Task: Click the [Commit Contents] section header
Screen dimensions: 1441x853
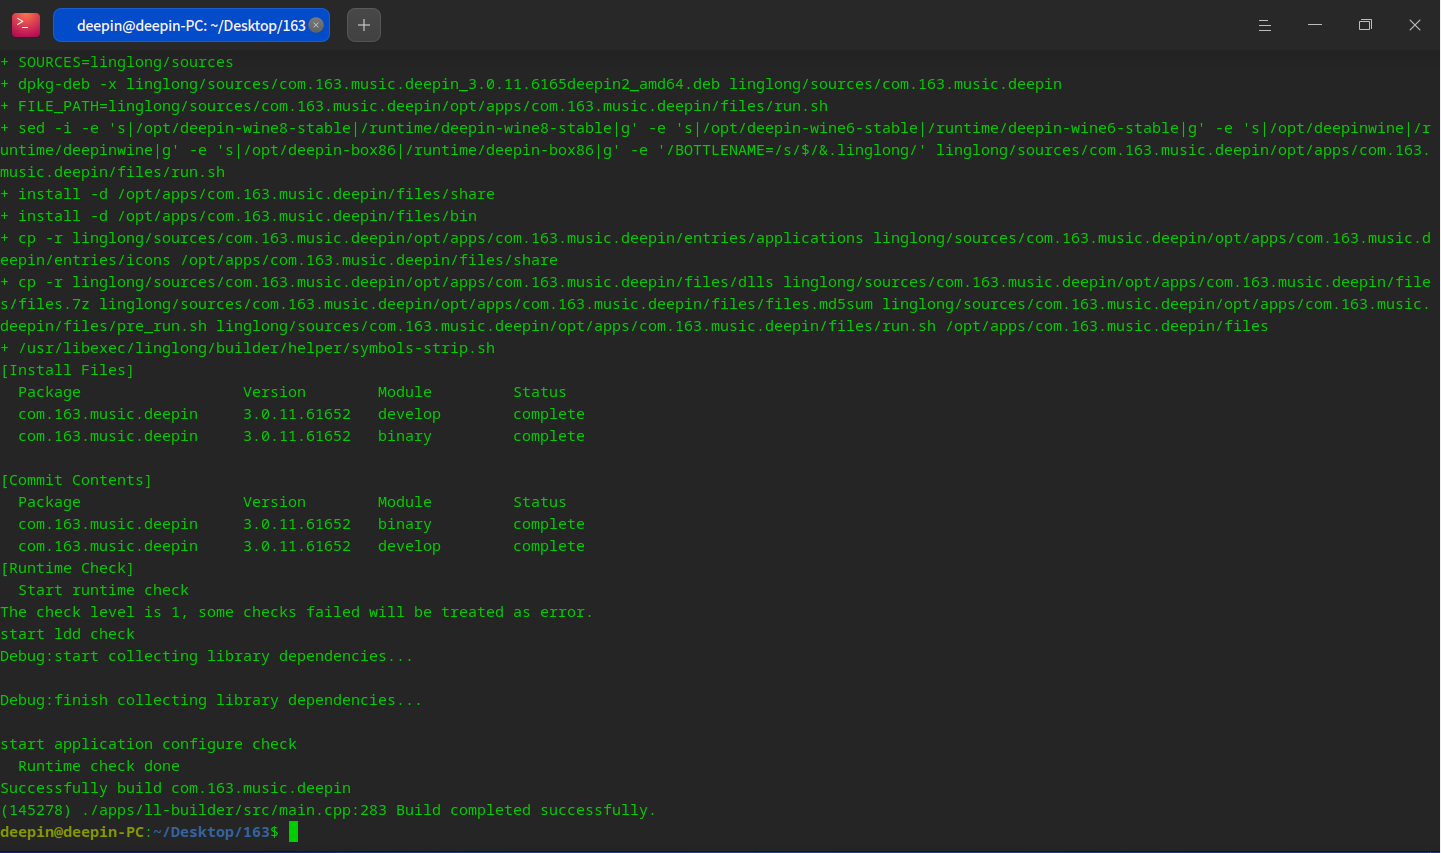Action: (x=76, y=480)
